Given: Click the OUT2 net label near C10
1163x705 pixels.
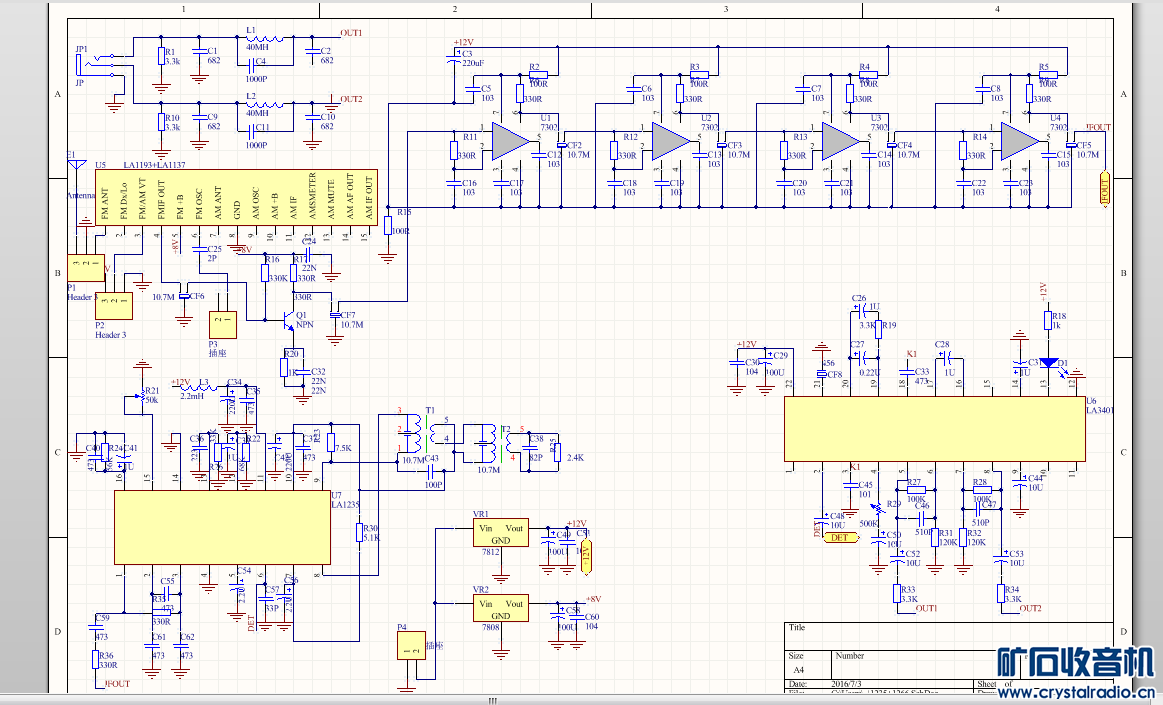Looking at the screenshot, I should [351, 99].
